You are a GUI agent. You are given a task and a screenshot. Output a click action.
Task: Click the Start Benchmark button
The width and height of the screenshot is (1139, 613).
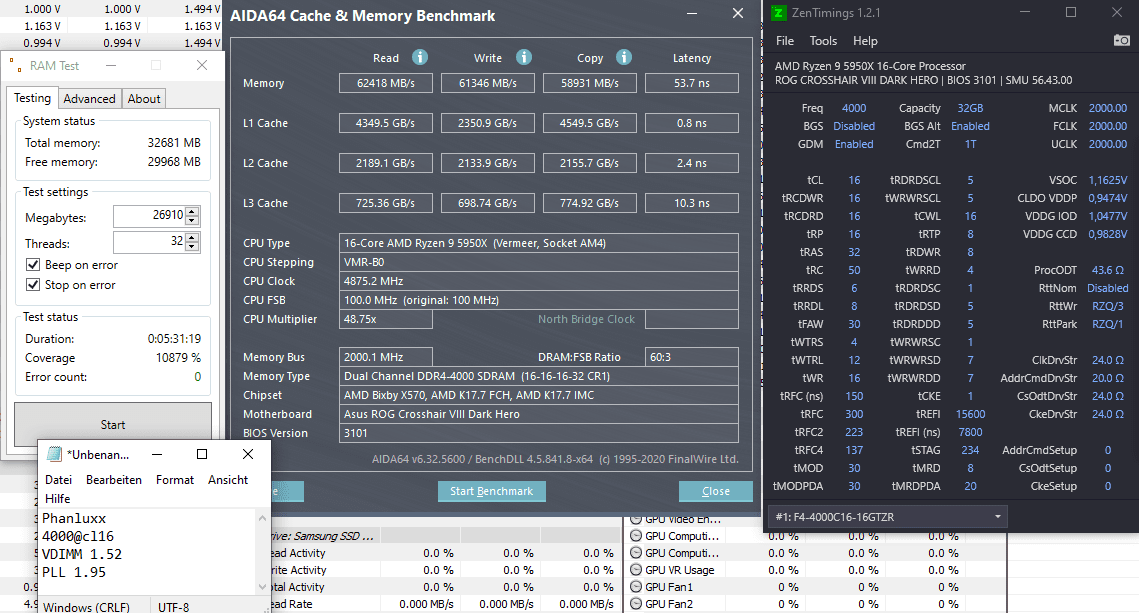click(x=492, y=491)
